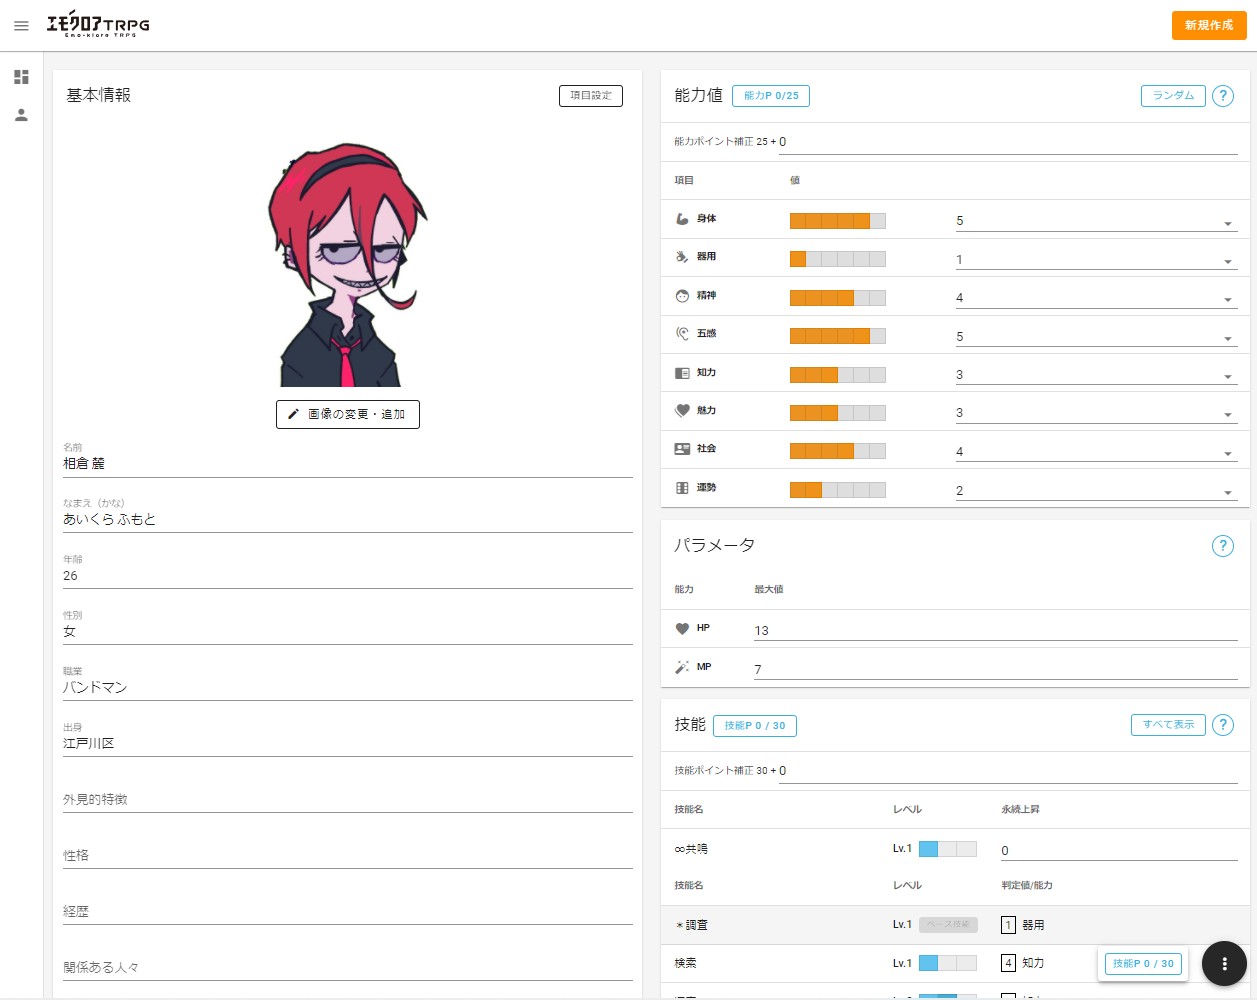The image size is (1257, 1000).
Task: Click the character portrait image
Action: click(346, 265)
